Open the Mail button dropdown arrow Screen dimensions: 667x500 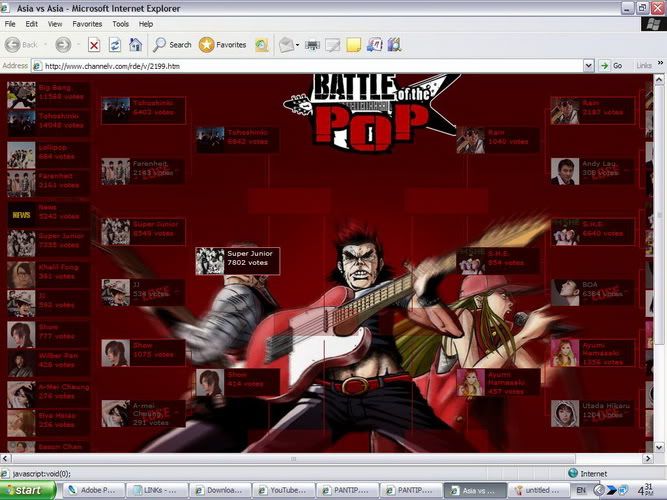297,45
